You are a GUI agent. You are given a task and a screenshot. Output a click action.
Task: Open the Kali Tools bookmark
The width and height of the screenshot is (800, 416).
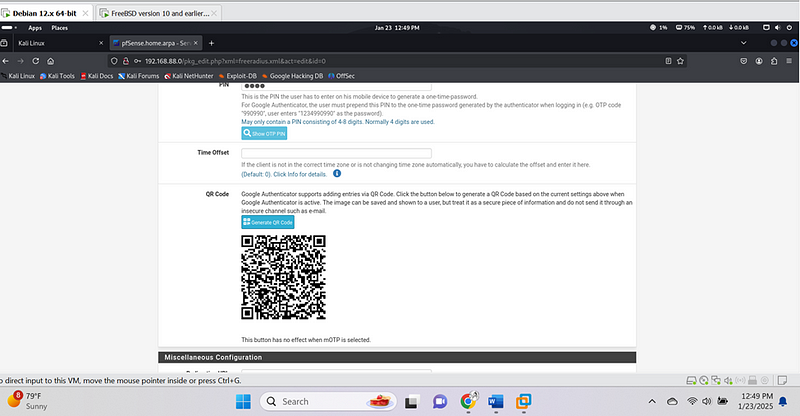pyautogui.click(x=57, y=76)
